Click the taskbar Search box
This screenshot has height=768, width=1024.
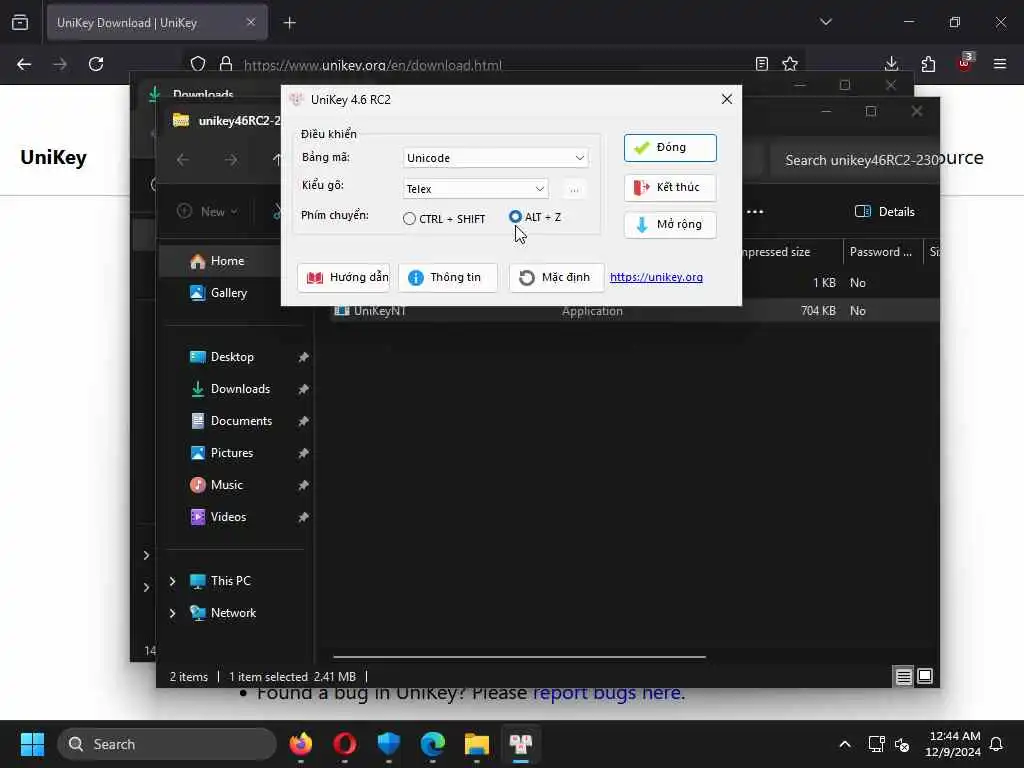[167, 744]
